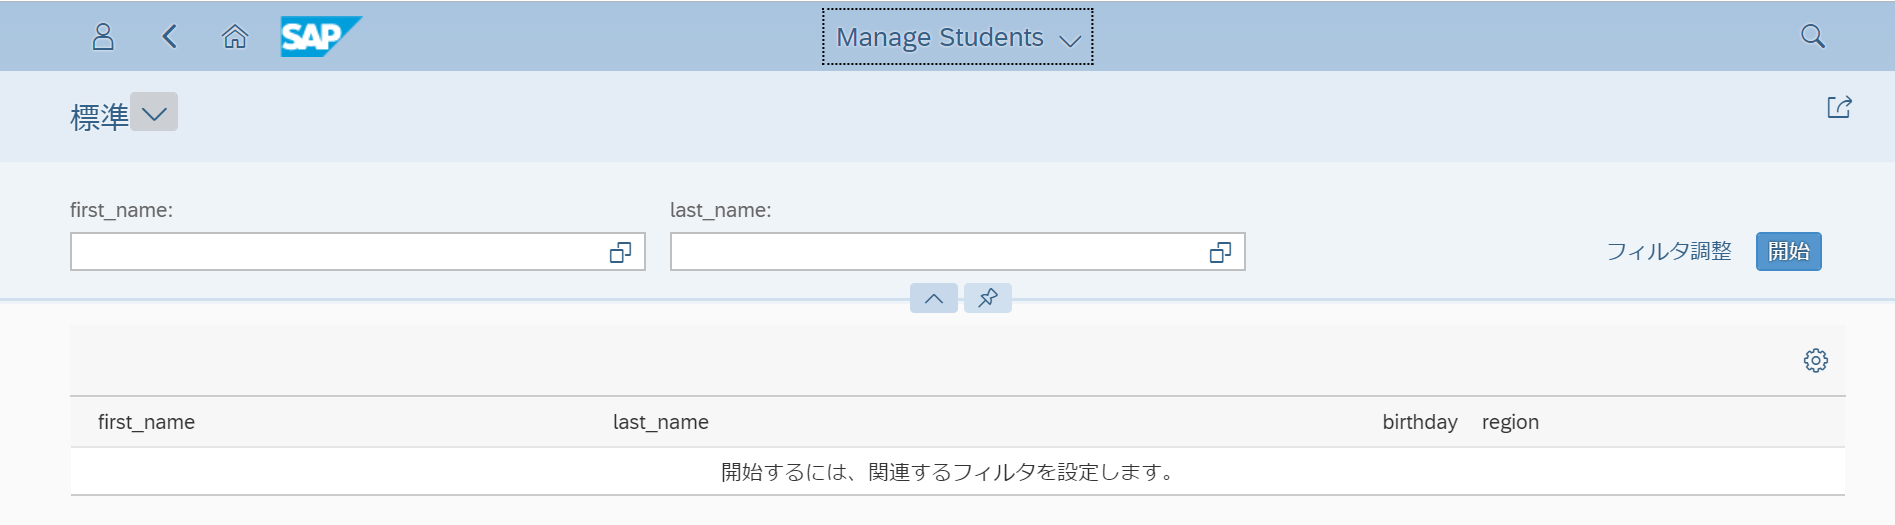Click the フィルタ調整 link

pyautogui.click(x=1668, y=252)
